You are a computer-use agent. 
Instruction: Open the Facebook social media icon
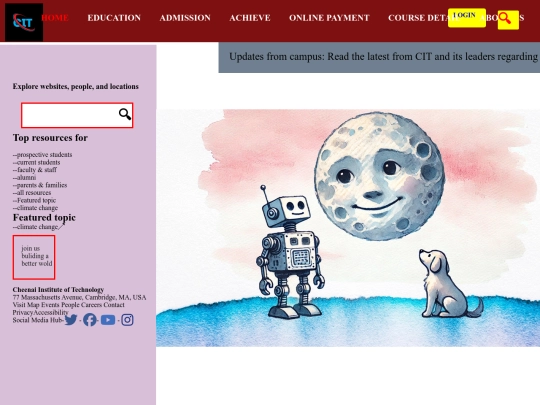click(90, 320)
